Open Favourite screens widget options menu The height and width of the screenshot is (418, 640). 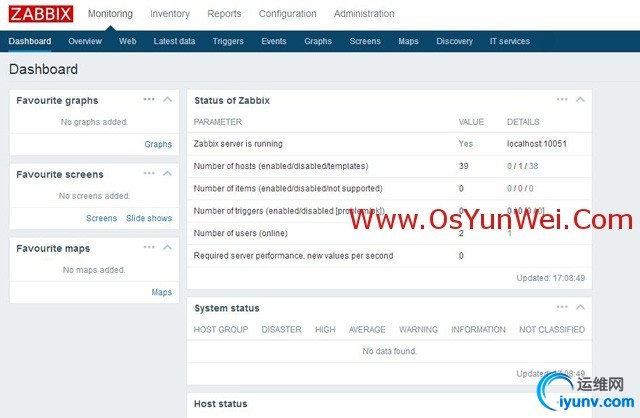pos(149,173)
